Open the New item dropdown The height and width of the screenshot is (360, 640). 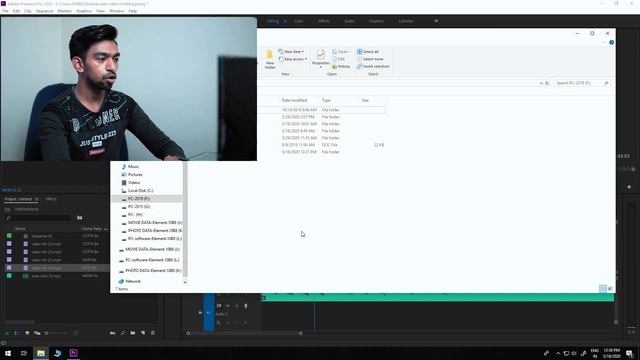click(291, 52)
